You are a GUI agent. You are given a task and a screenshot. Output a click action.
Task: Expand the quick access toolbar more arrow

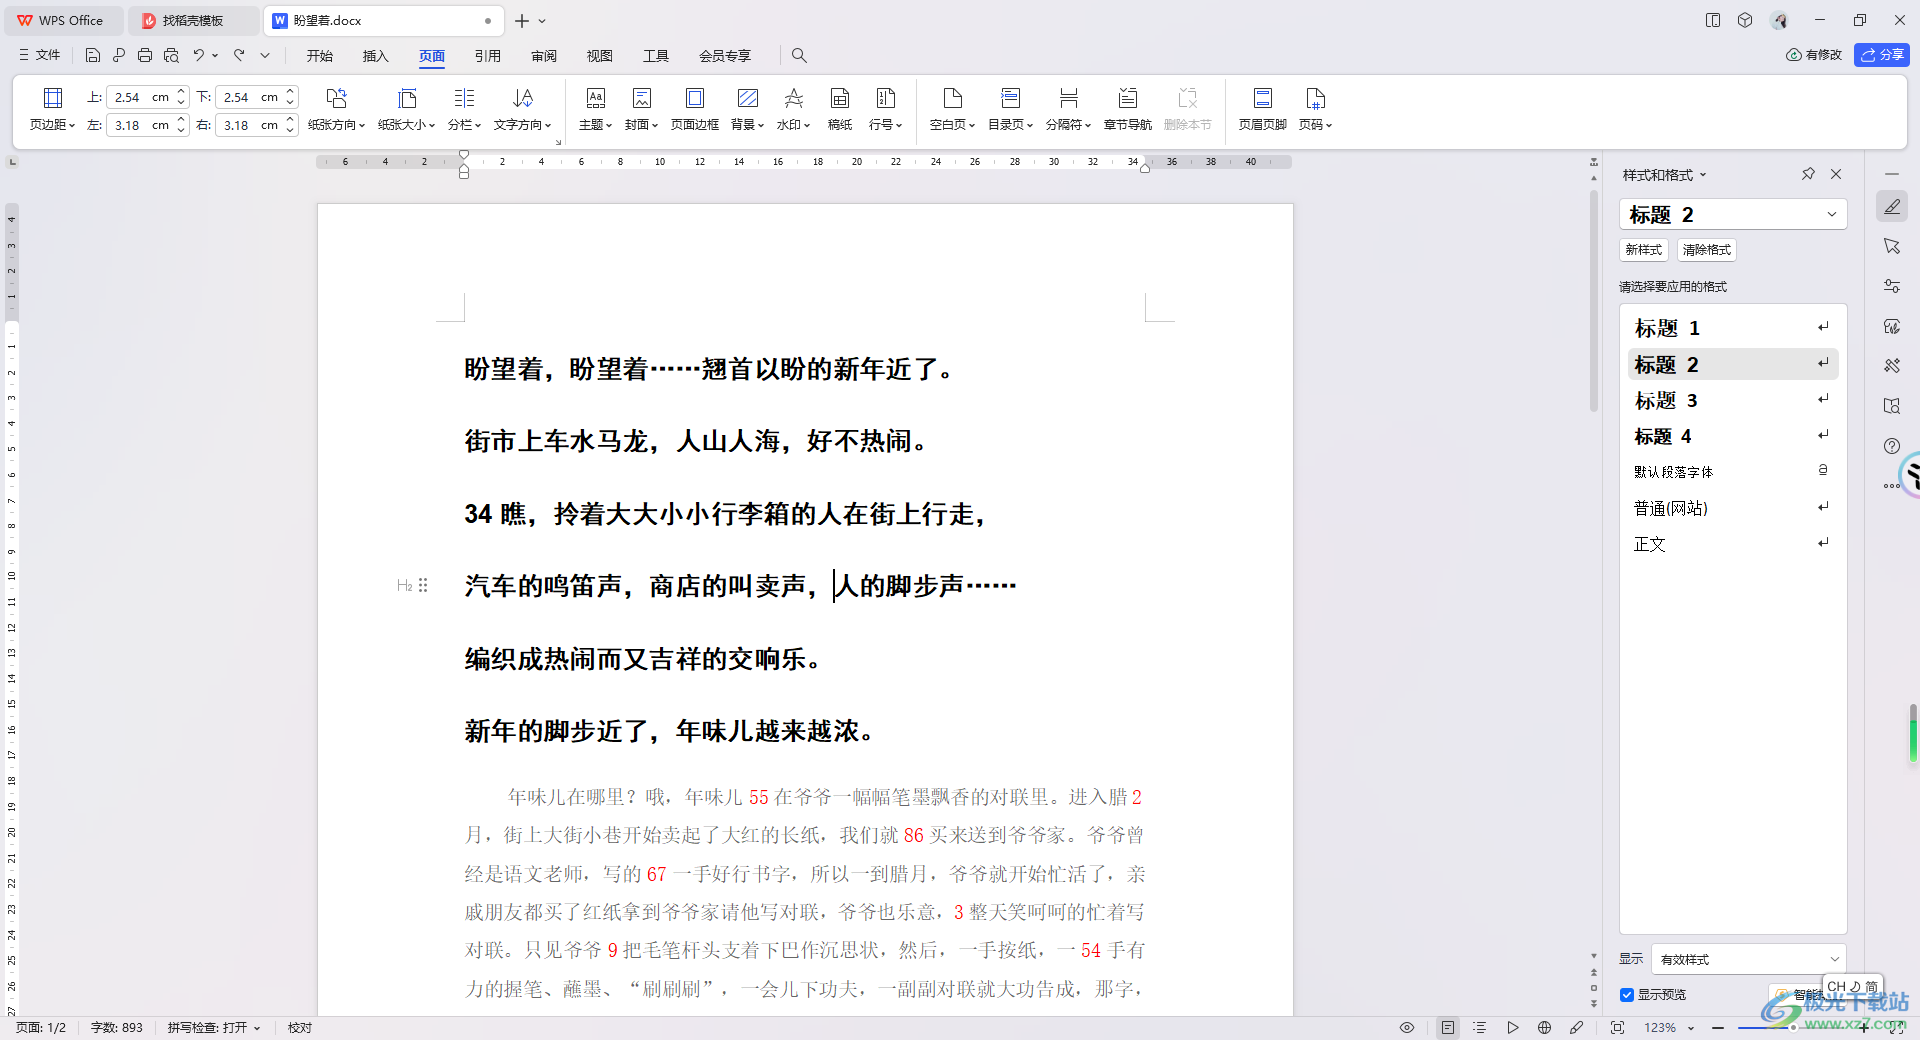point(265,55)
